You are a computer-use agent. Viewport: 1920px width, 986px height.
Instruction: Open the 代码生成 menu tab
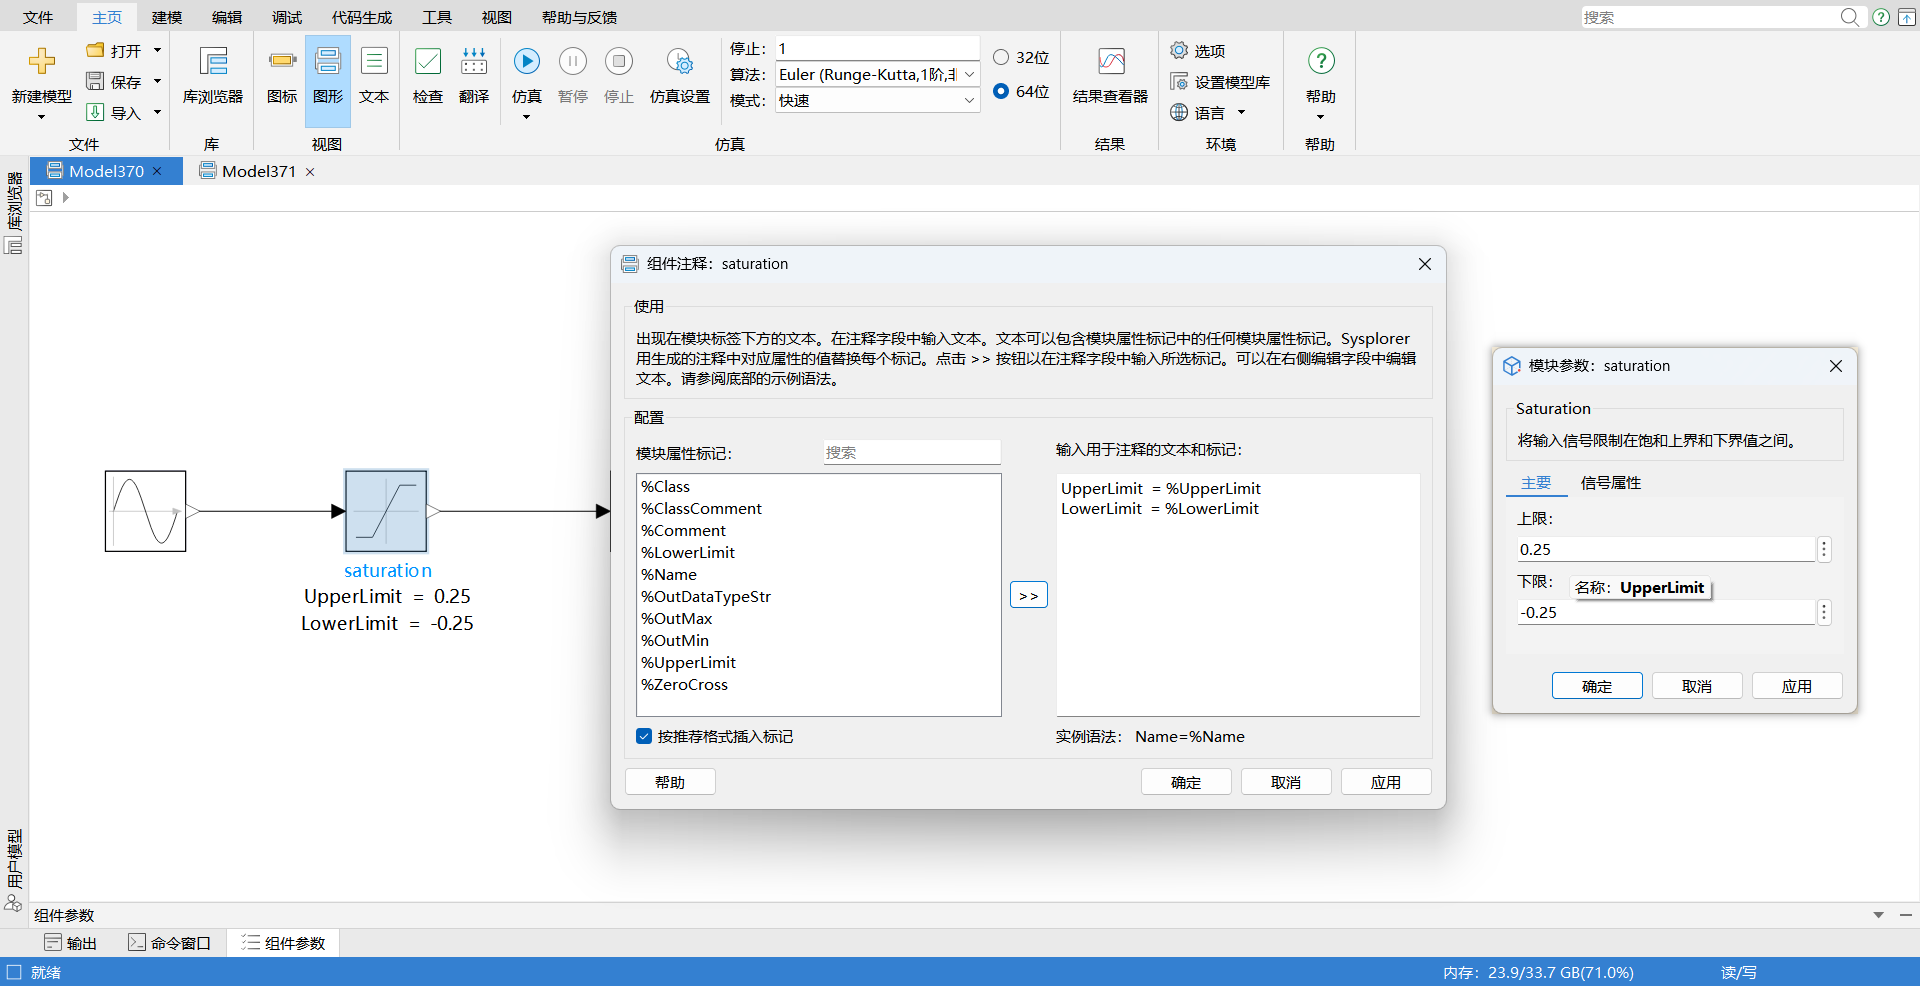(x=361, y=17)
